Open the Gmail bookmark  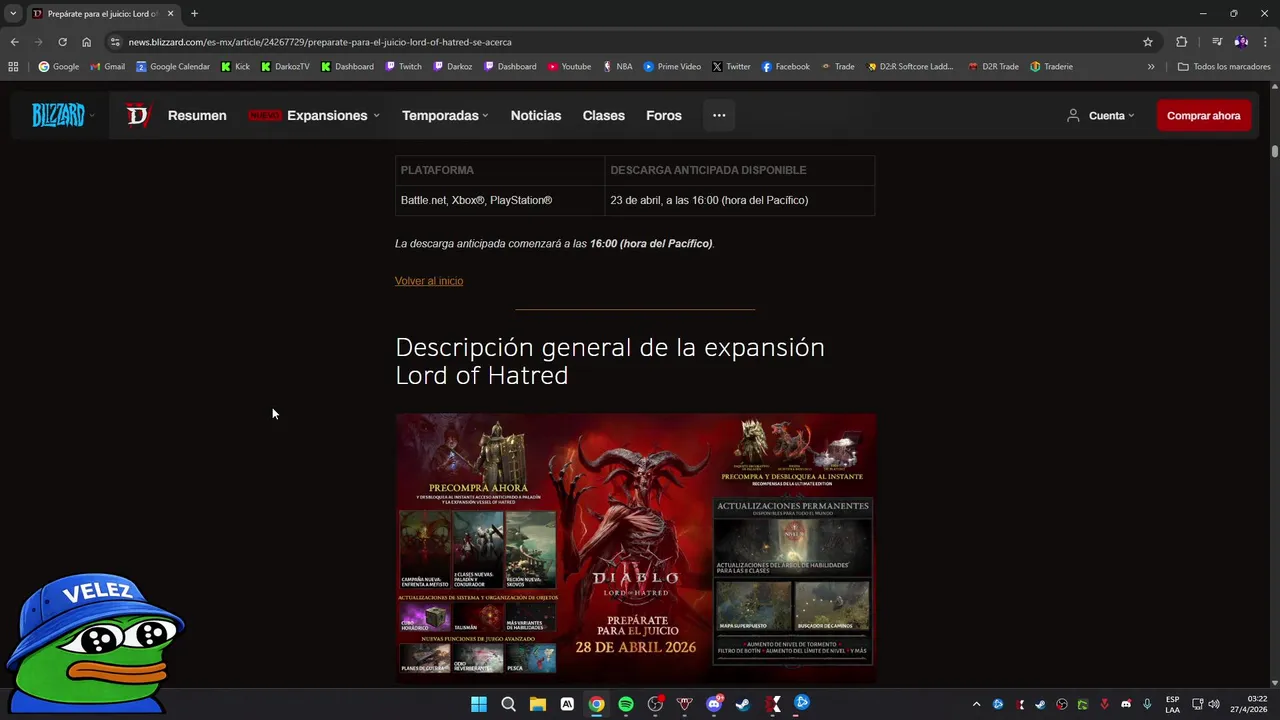point(108,67)
